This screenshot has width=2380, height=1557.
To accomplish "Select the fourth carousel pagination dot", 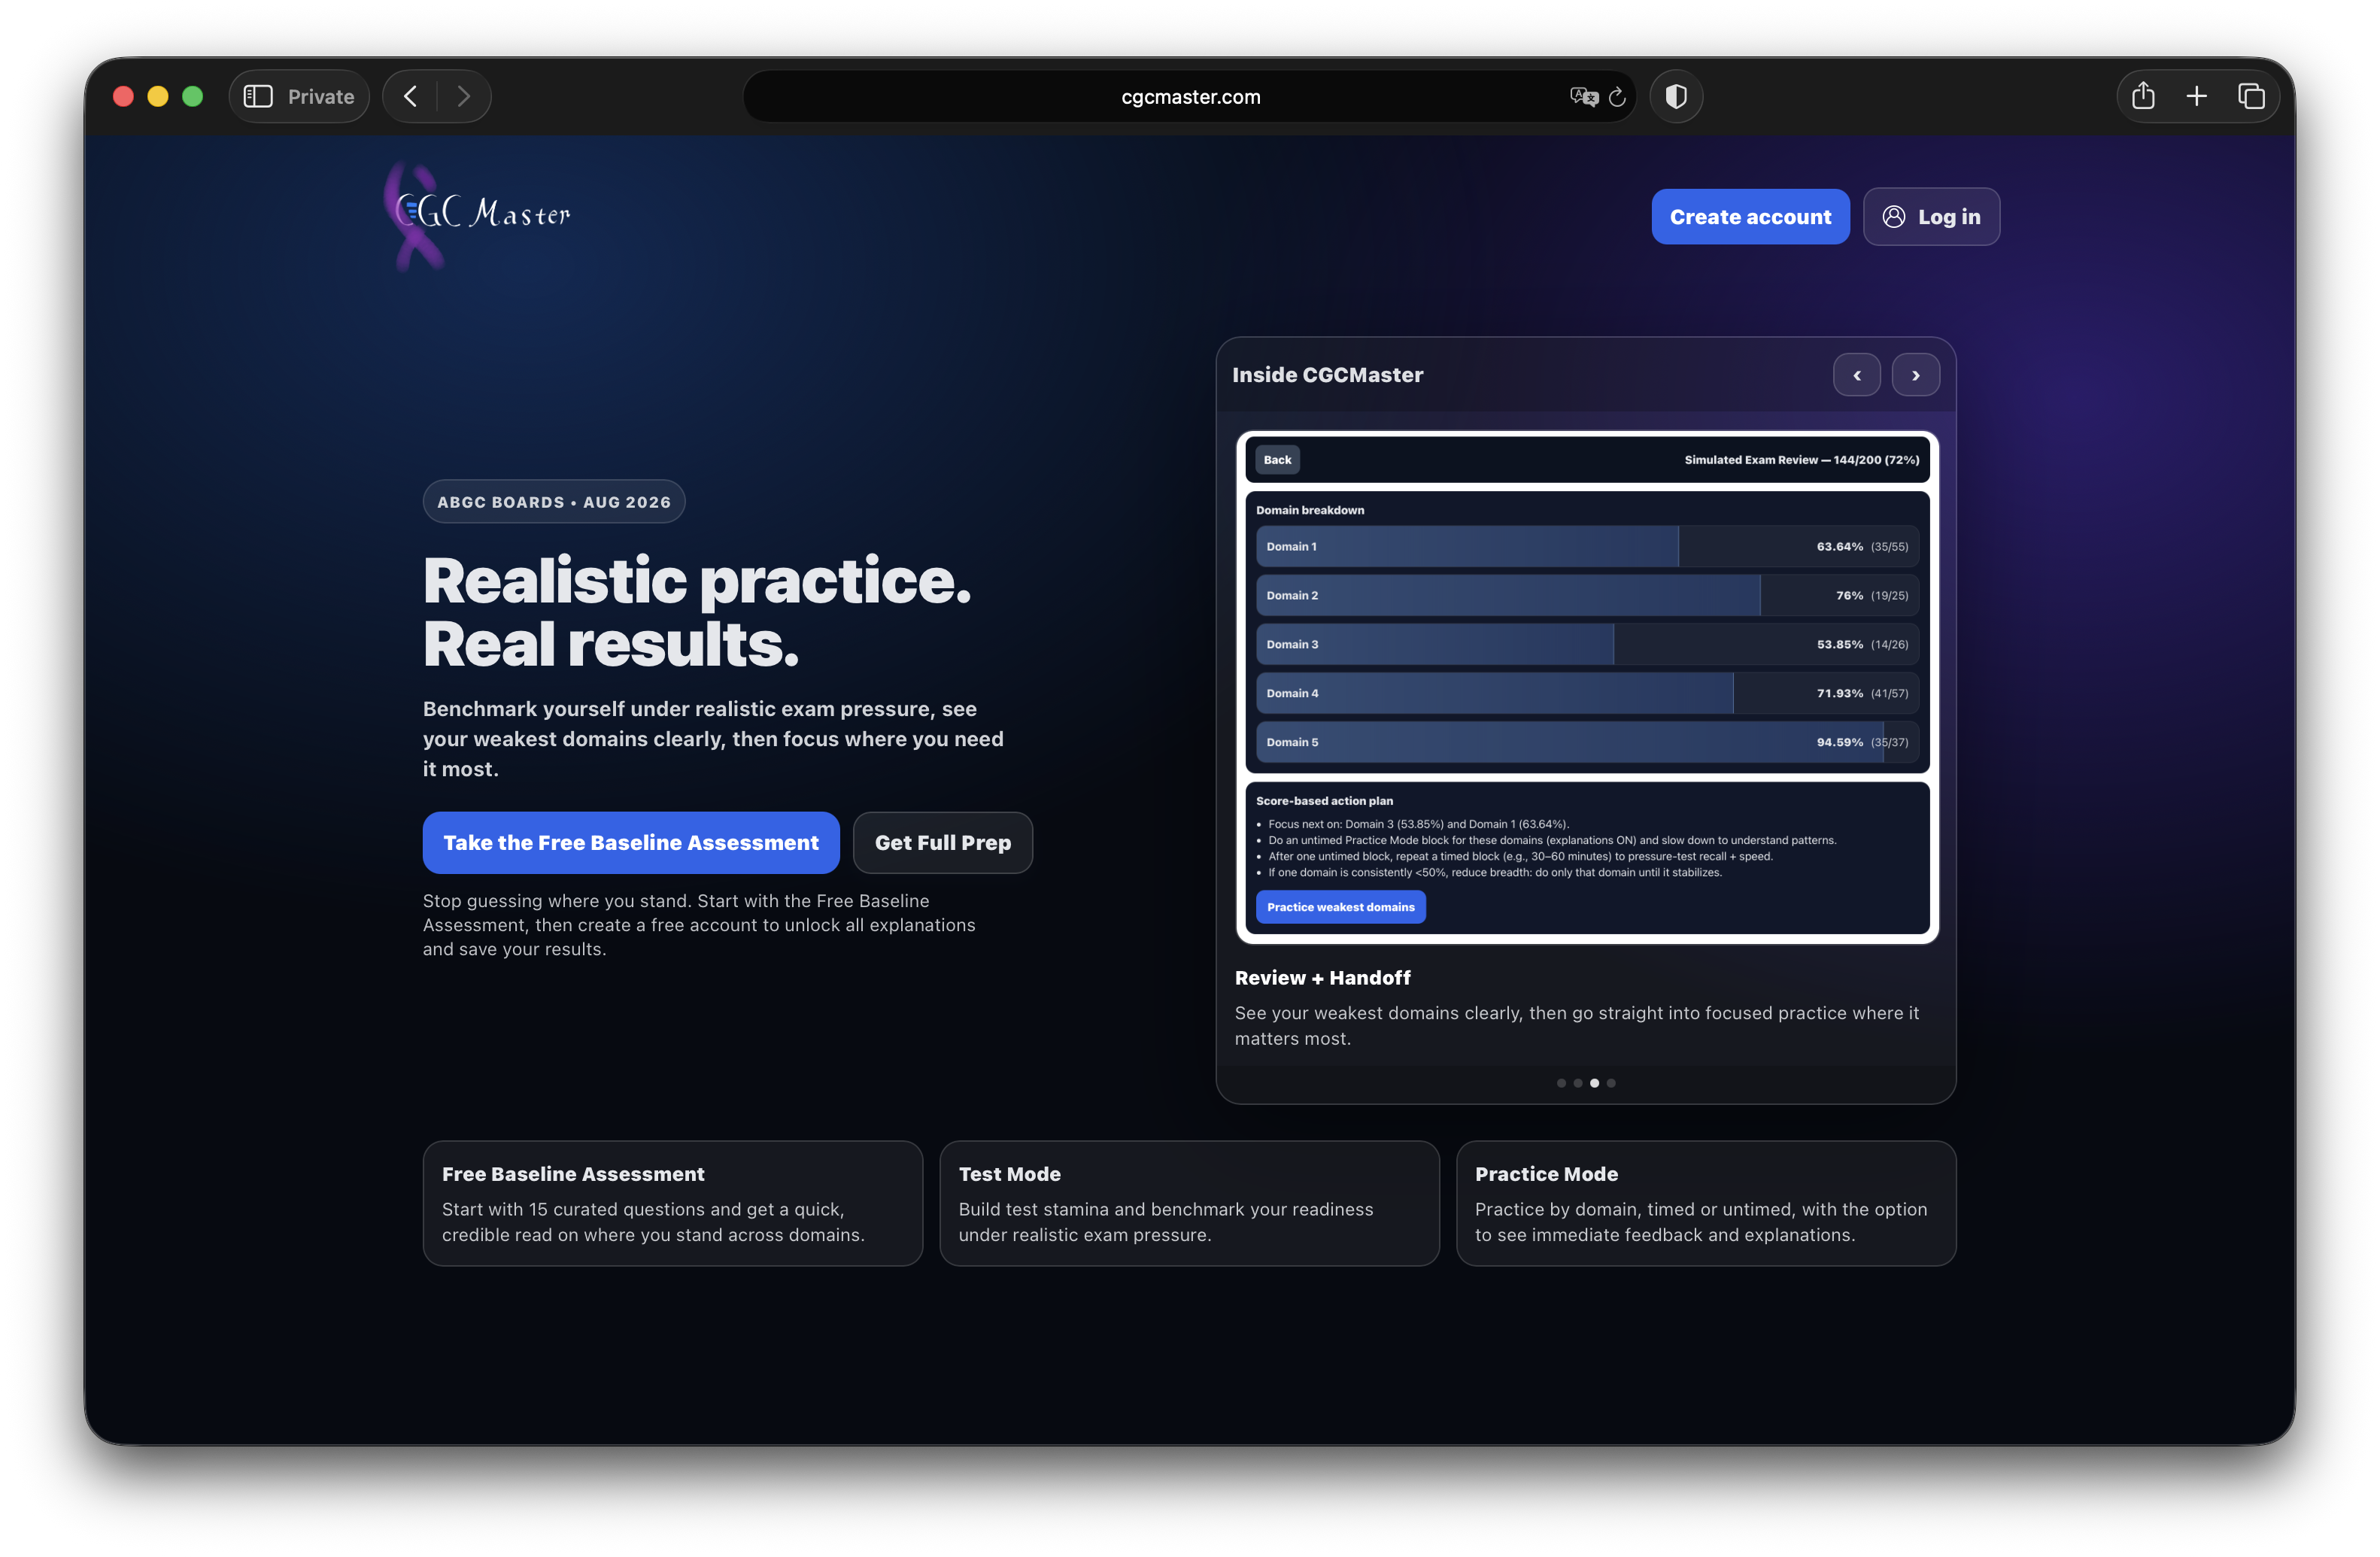I will point(1611,1083).
